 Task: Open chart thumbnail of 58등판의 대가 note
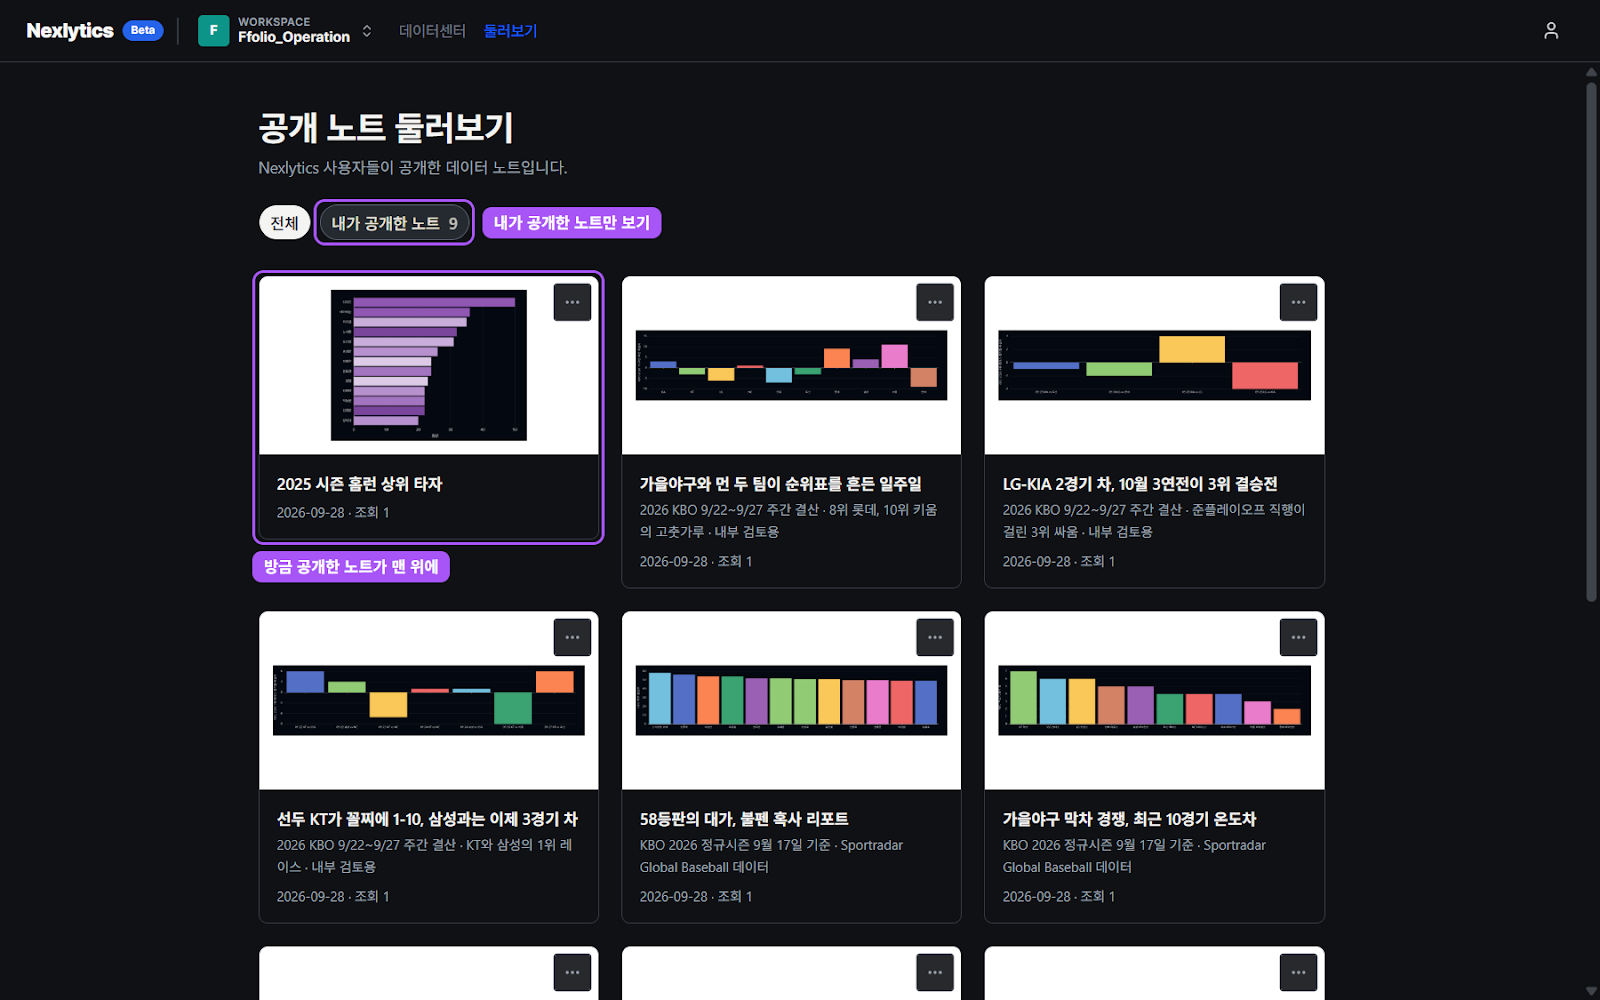(791, 700)
